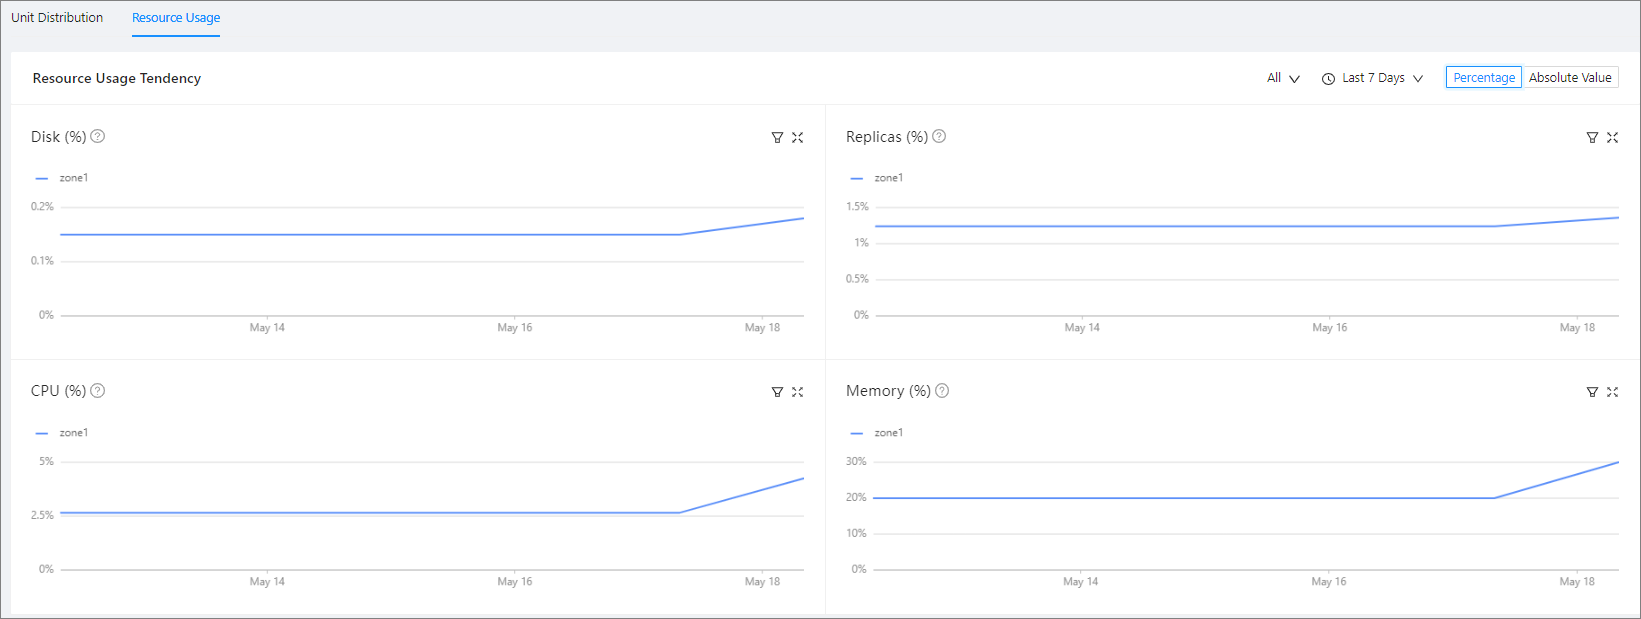Select the Resource Usage tab
The image size is (1641, 619).
(176, 18)
